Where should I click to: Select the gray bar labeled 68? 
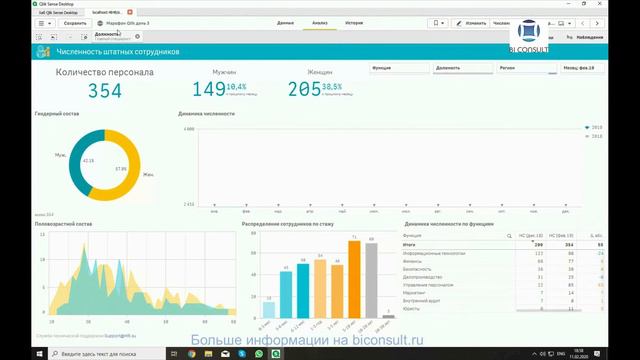click(371, 281)
